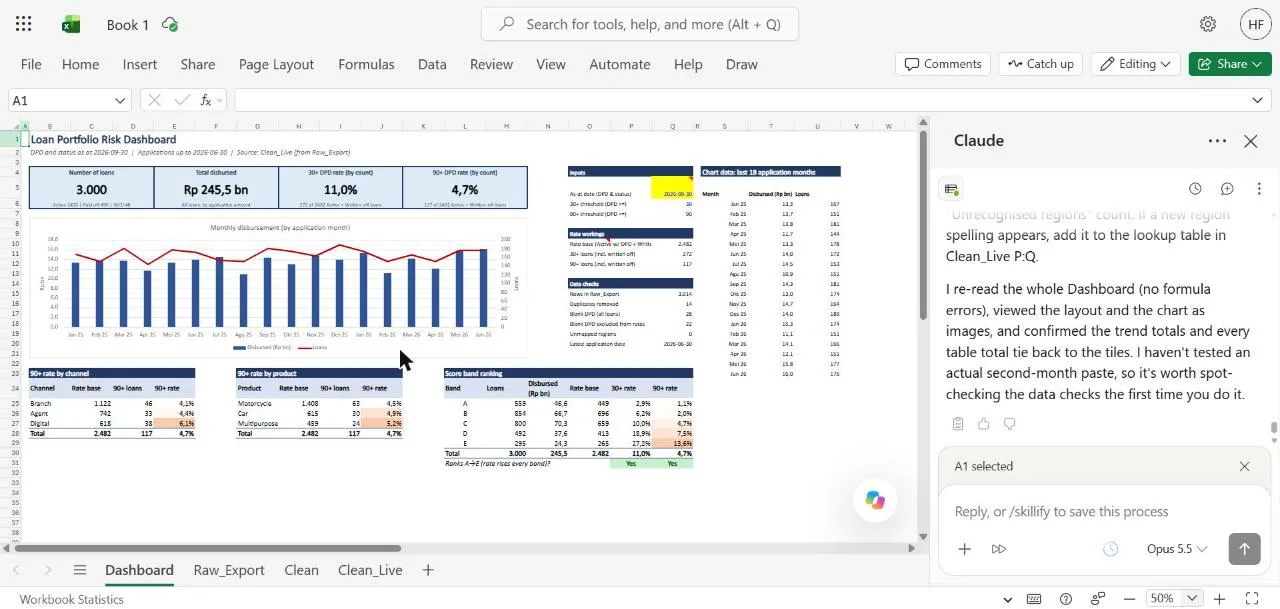Open the Settings gear
This screenshot has width=1280, height=609.
click(x=1208, y=24)
